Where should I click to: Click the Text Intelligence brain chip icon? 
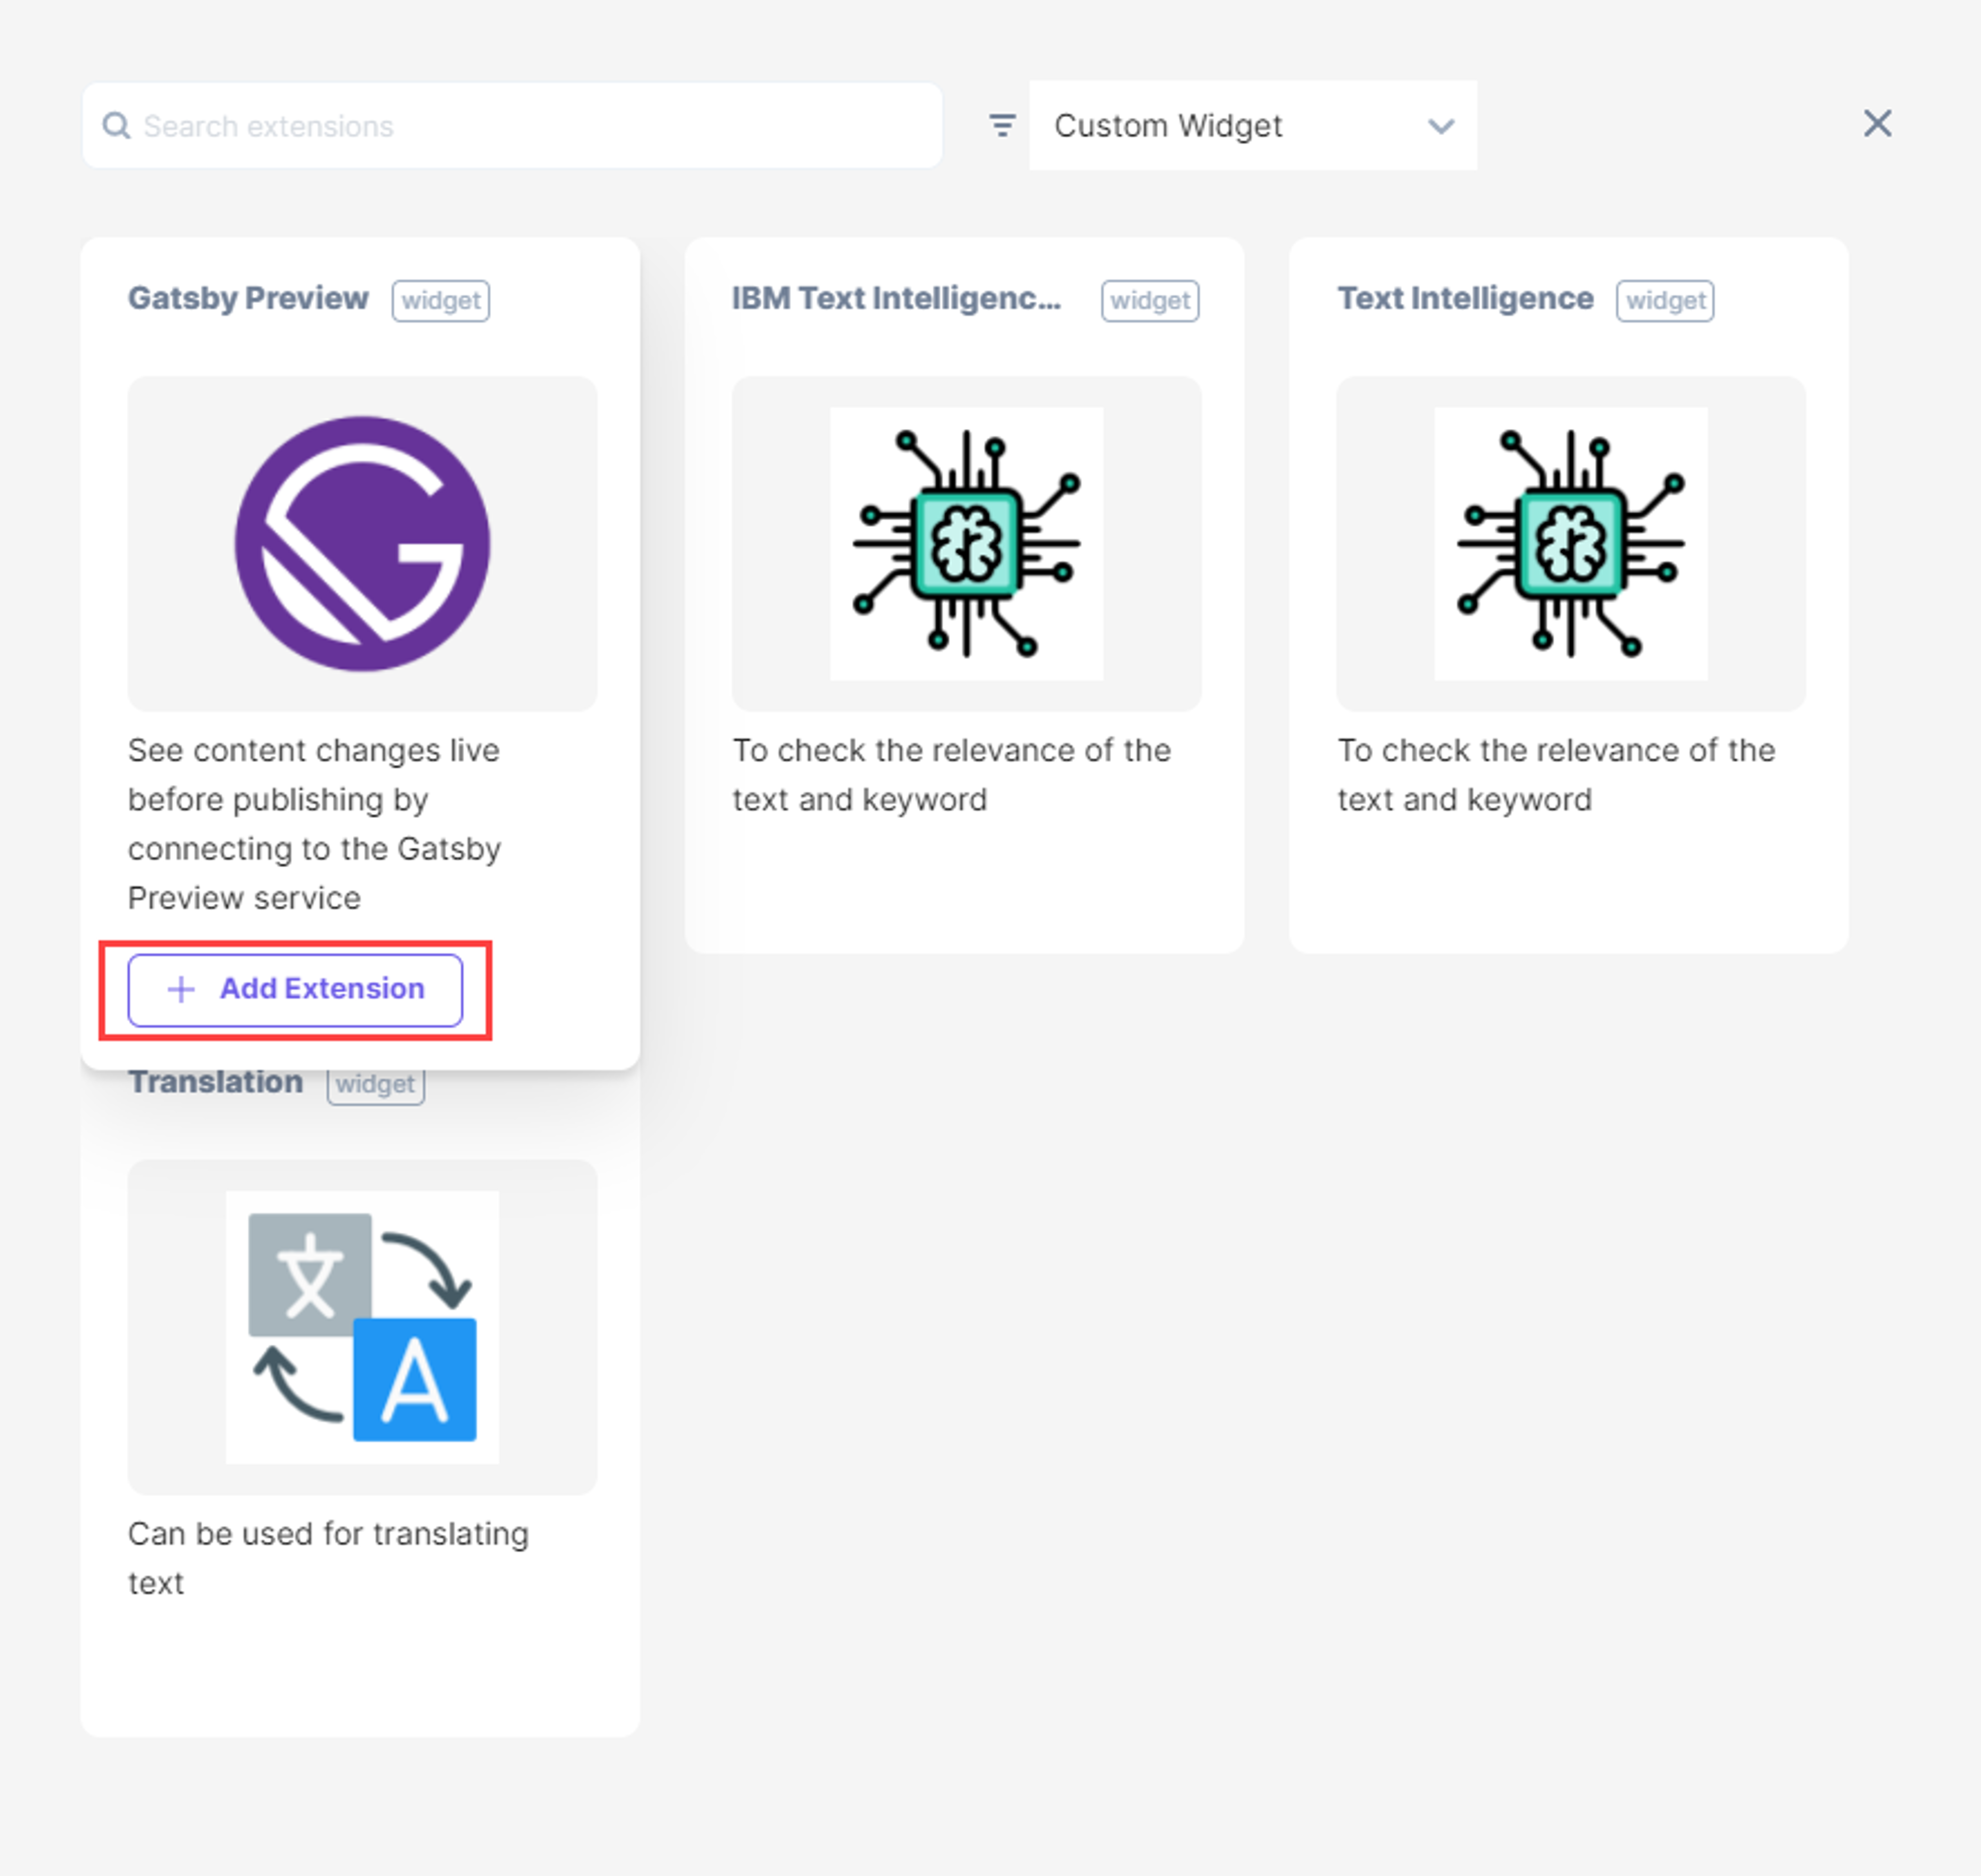pyautogui.click(x=1570, y=543)
